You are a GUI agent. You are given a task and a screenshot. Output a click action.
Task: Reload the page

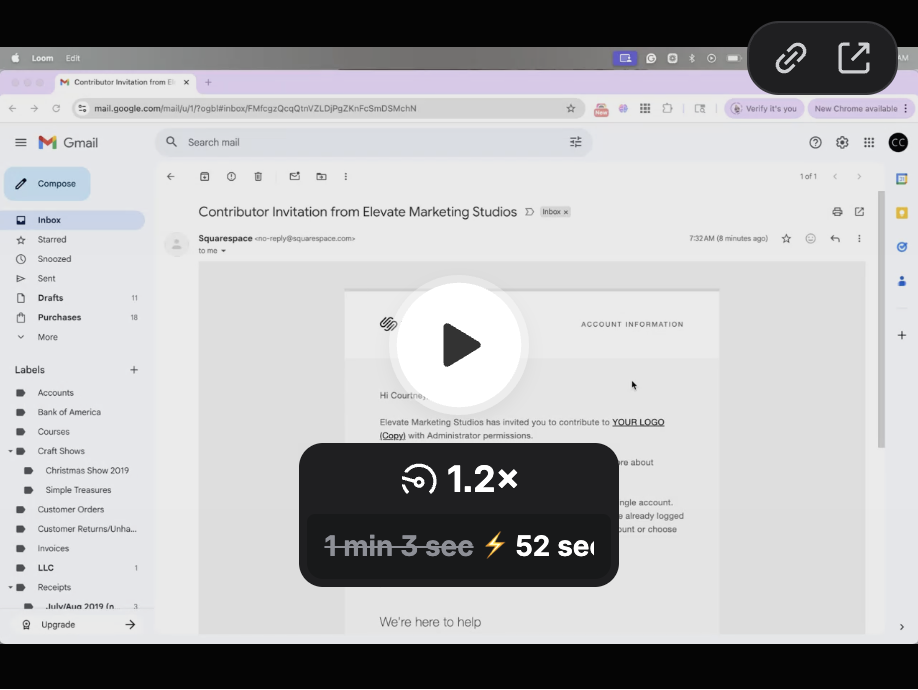point(56,108)
